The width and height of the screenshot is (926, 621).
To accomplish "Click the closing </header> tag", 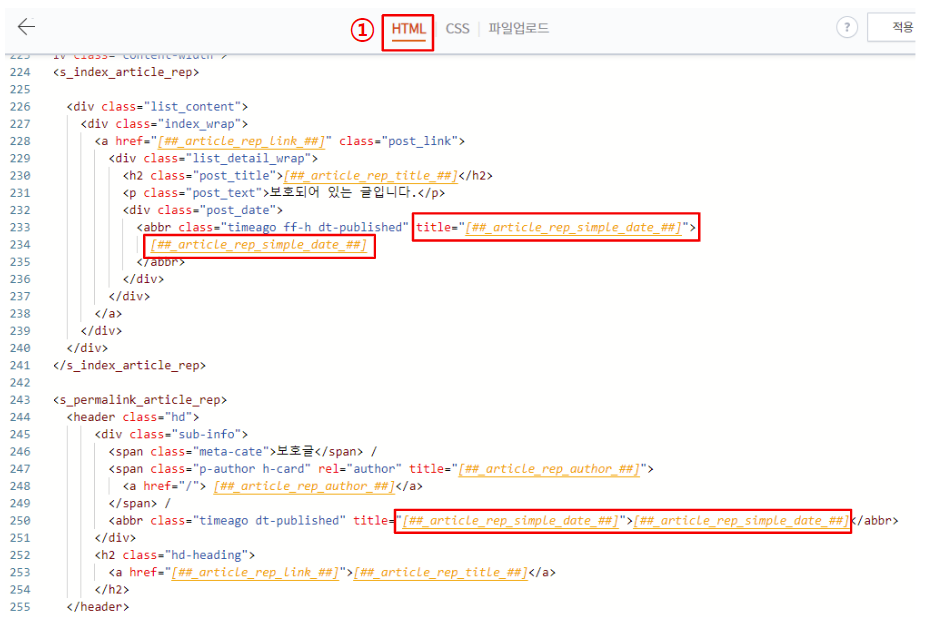I will tap(98, 607).
